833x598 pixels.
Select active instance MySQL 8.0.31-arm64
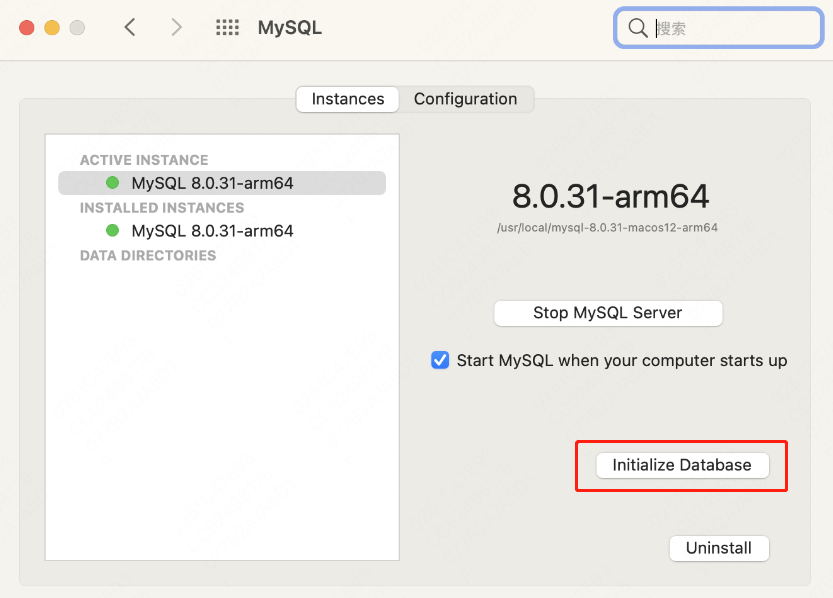click(222, 183)
